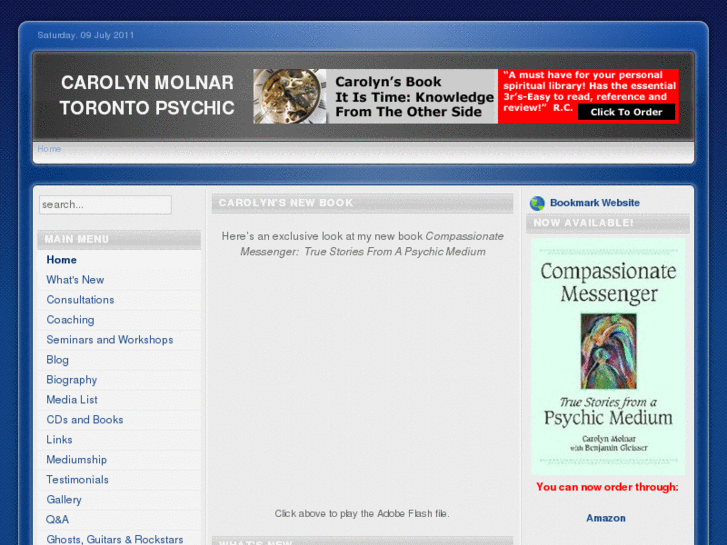View the Biography page
This screenshot has width=727, height=545.
coord(71,379)
